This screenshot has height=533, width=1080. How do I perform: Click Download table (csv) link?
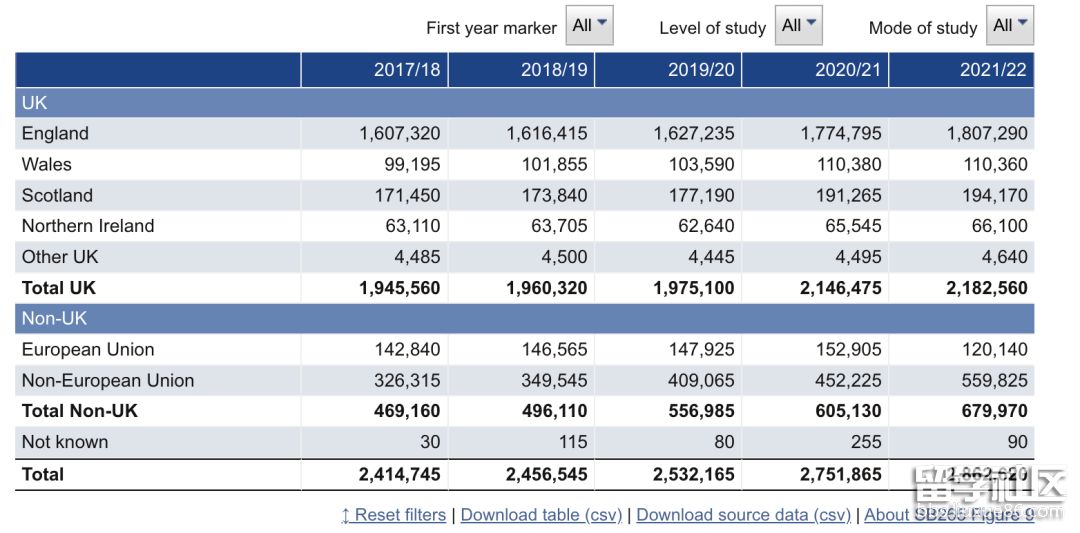[x=541, y=515]
